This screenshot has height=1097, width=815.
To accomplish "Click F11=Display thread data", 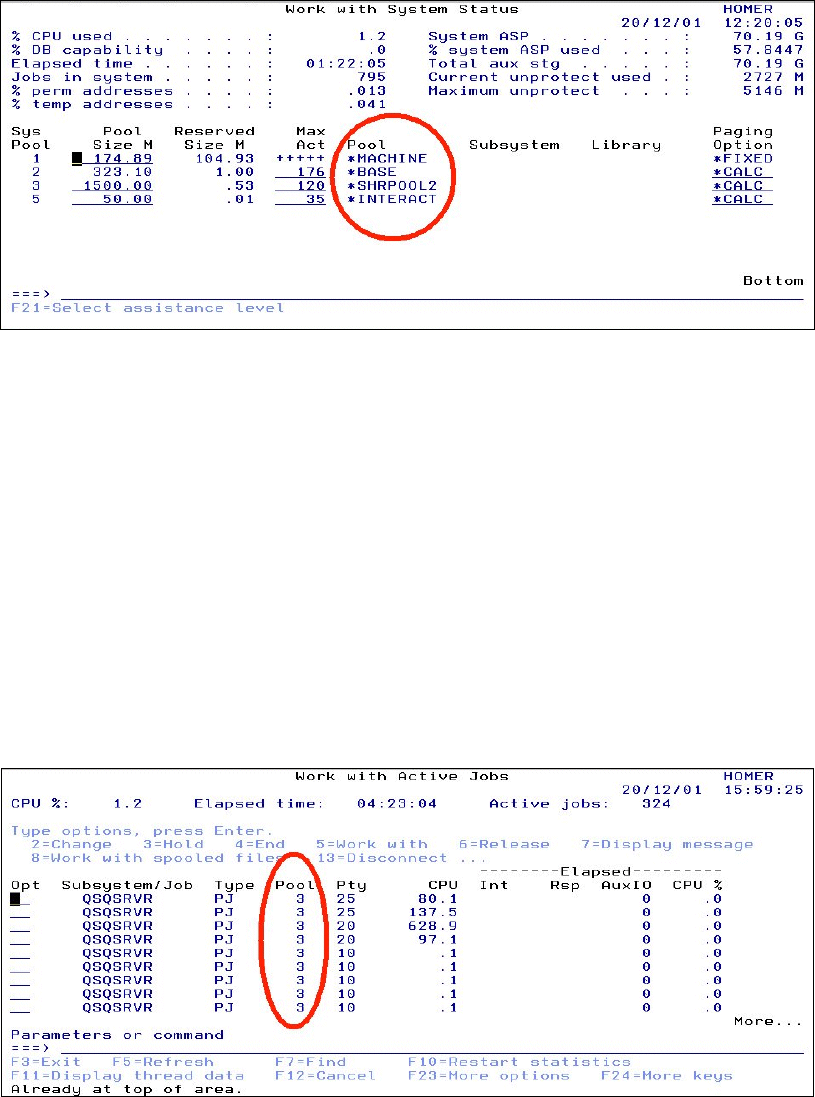I will (127, 1075).
